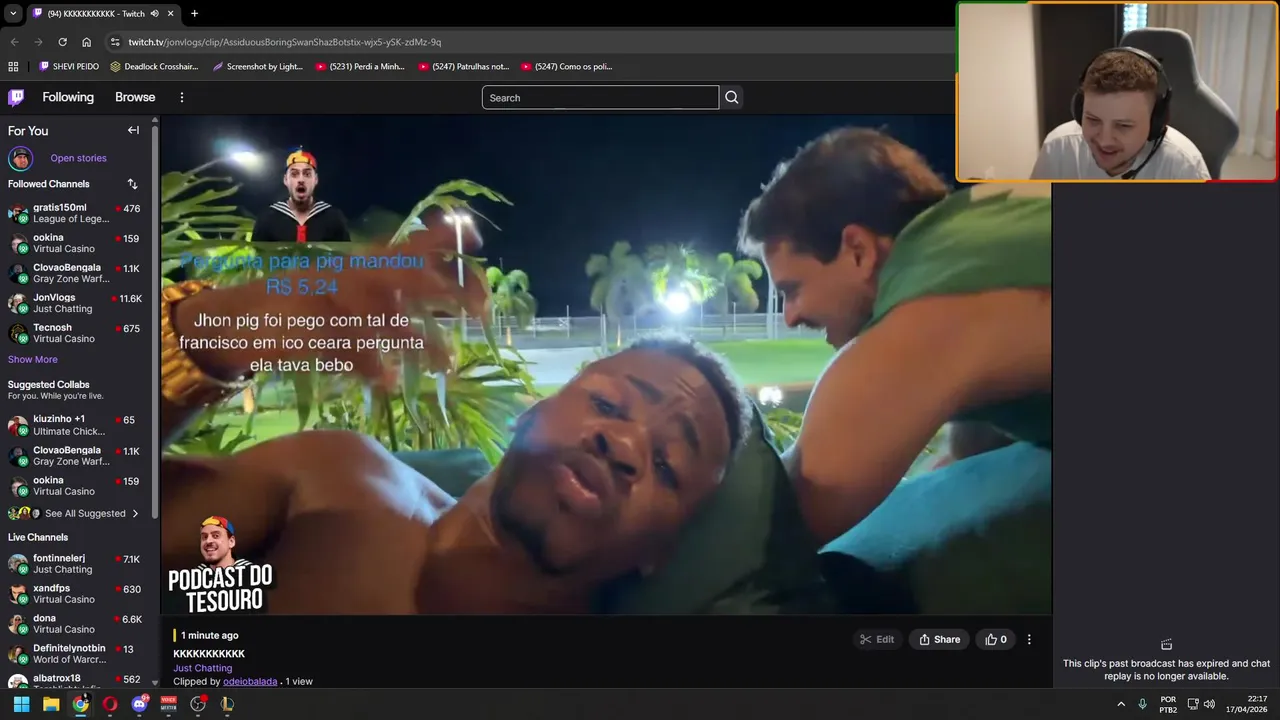Image resolution: width=1280 pixels, height=720 pixels.
Task: Open albatrox18 live channel
Action: click(75, 681)
